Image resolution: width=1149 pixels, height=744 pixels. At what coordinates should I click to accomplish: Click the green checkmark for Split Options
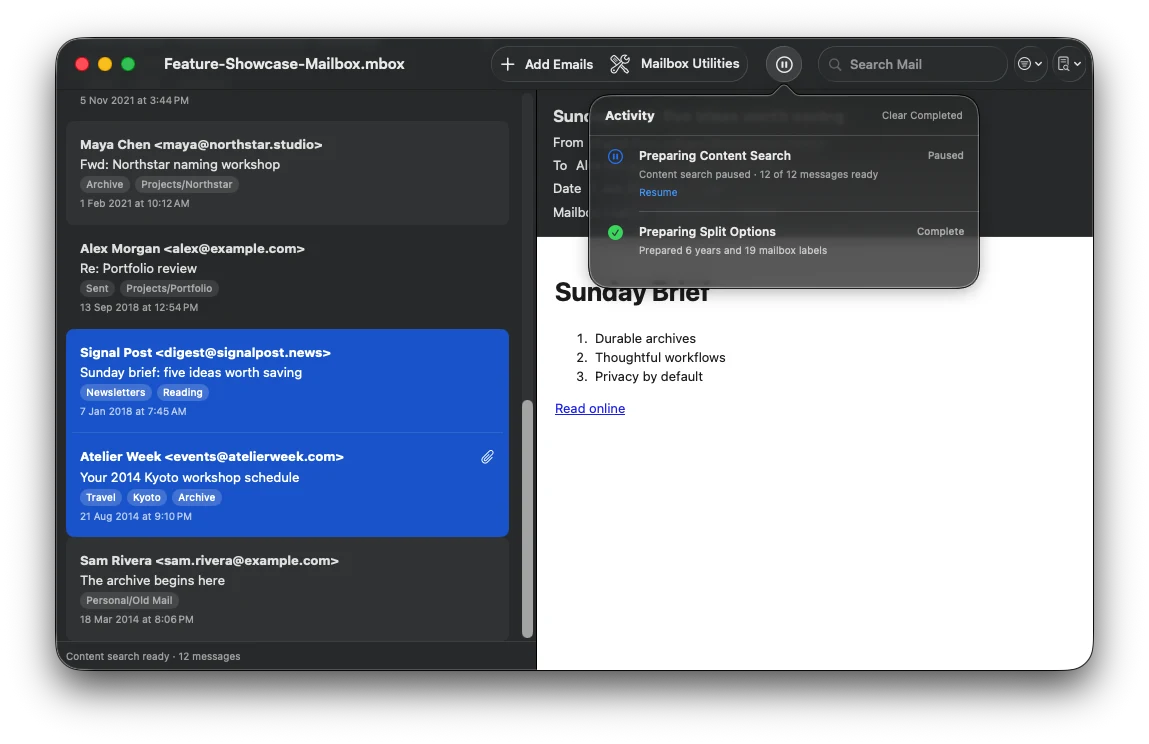coord(616,232)
